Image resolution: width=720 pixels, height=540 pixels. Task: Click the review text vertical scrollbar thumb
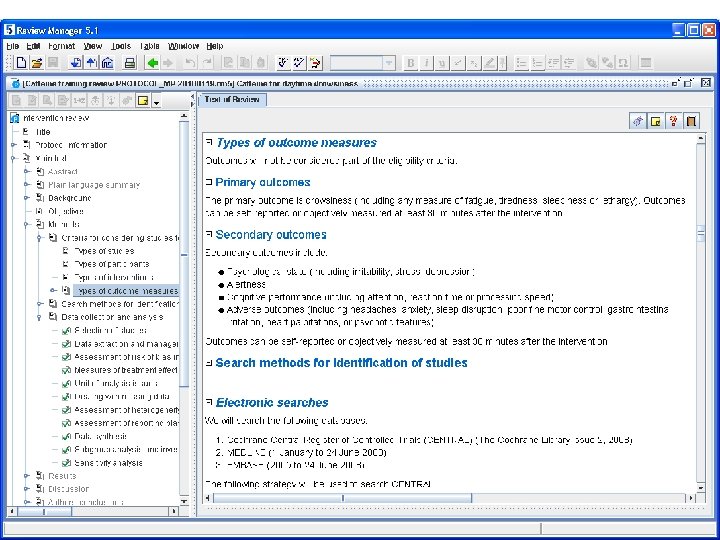click(701, 233)
